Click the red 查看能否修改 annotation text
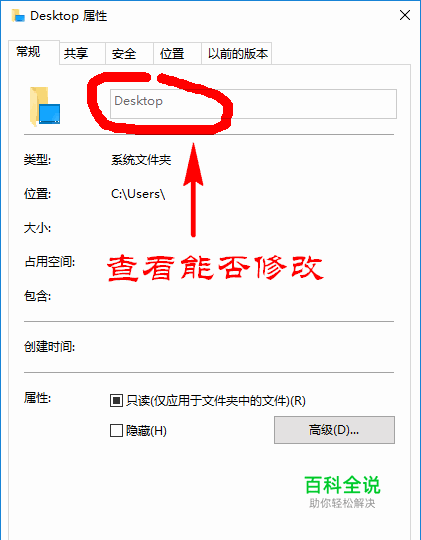Screen dimensions: 421x540 (215, 268)
